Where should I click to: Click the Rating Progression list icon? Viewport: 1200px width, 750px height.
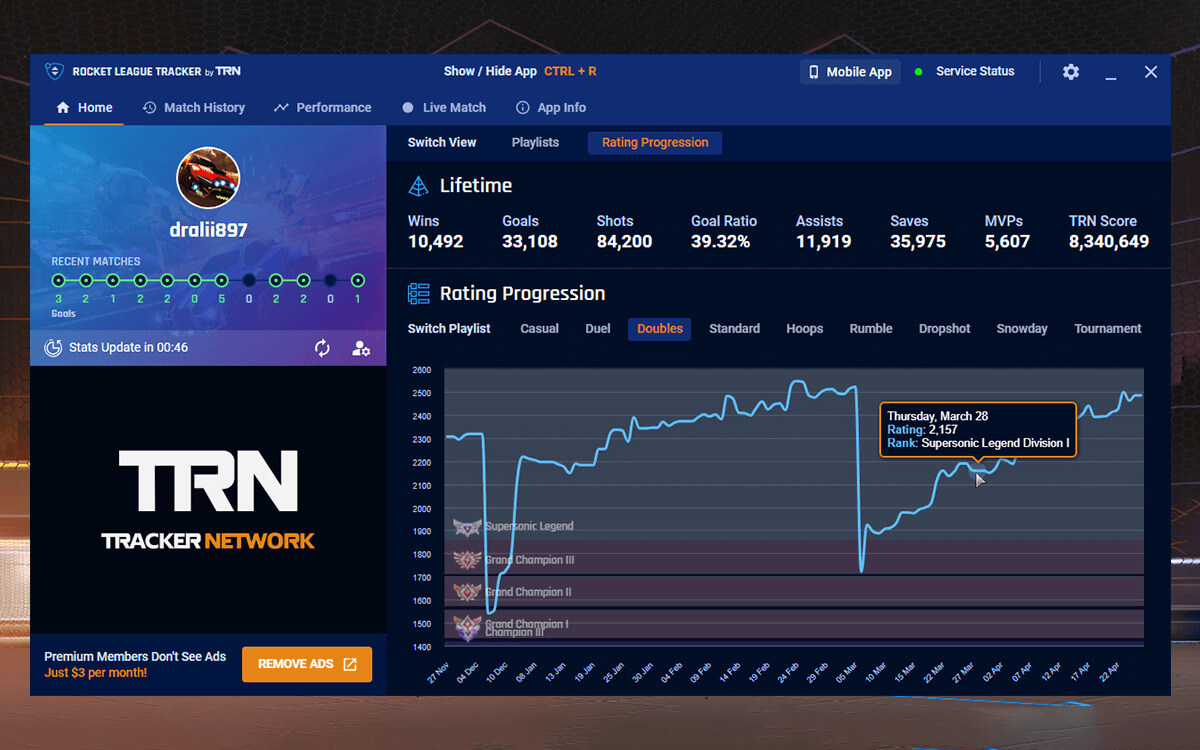(x=419, y=294)
